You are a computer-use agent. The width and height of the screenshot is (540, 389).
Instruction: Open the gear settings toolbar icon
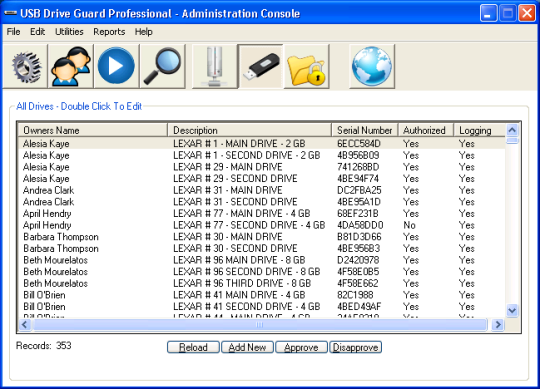tap(25, 66)
